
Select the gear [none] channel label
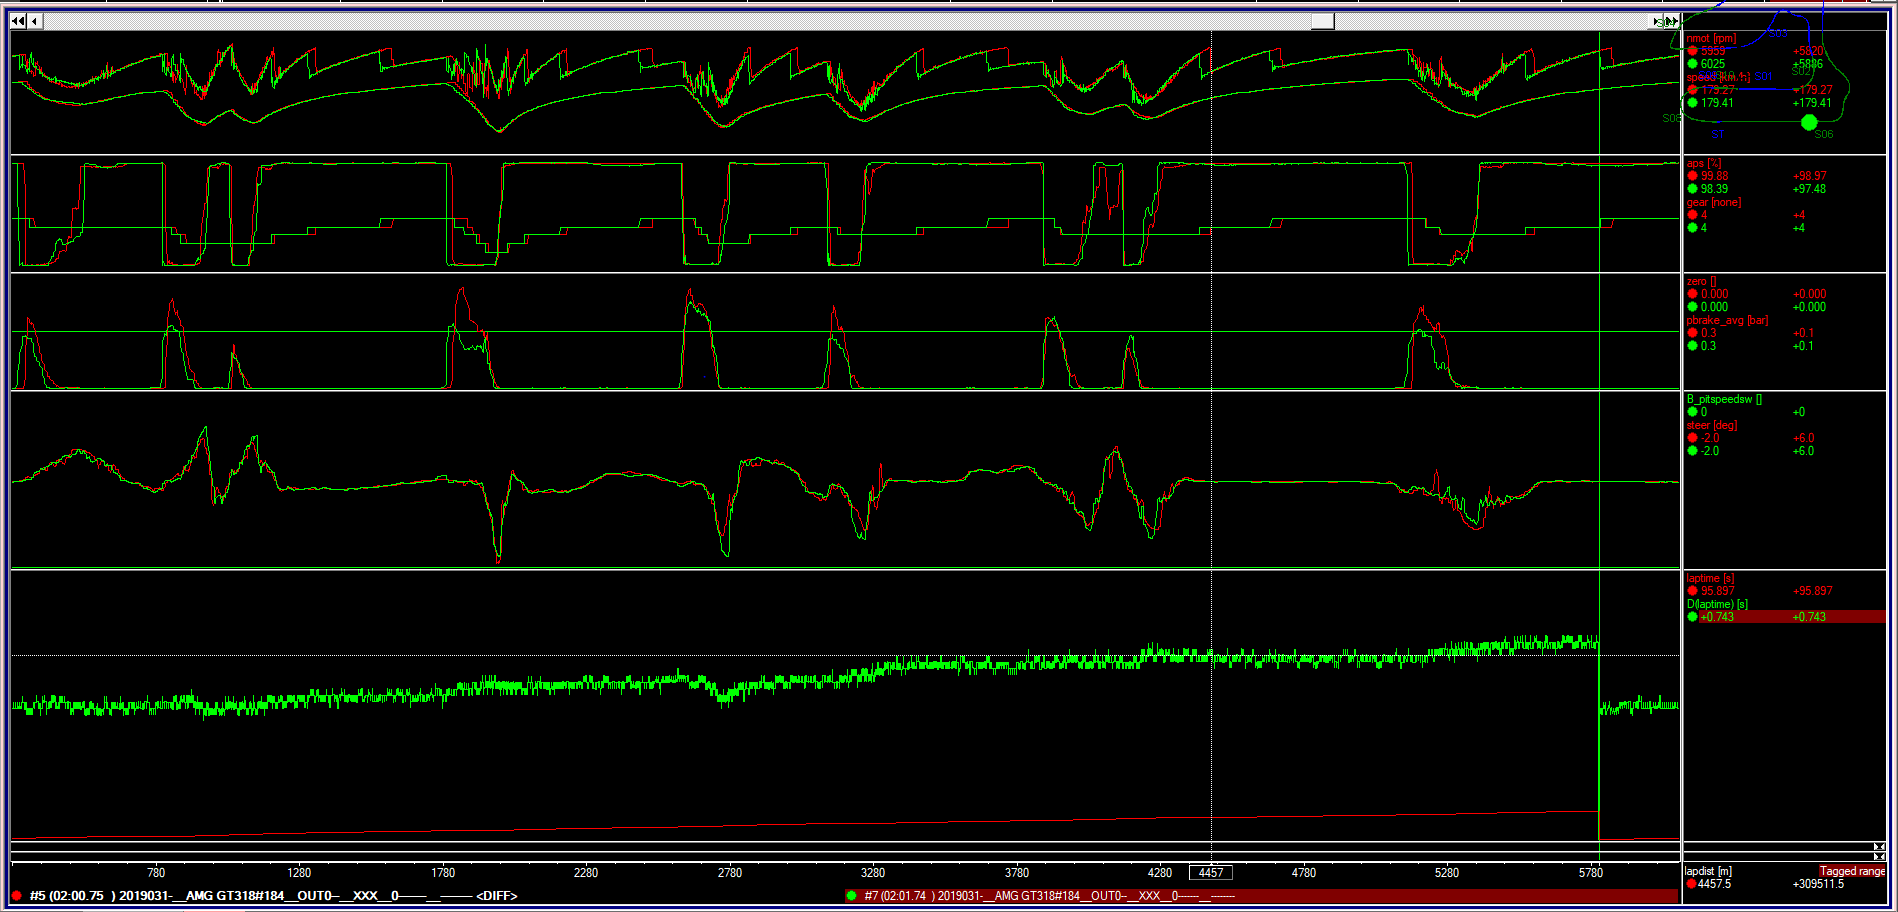click(1714, 202)
